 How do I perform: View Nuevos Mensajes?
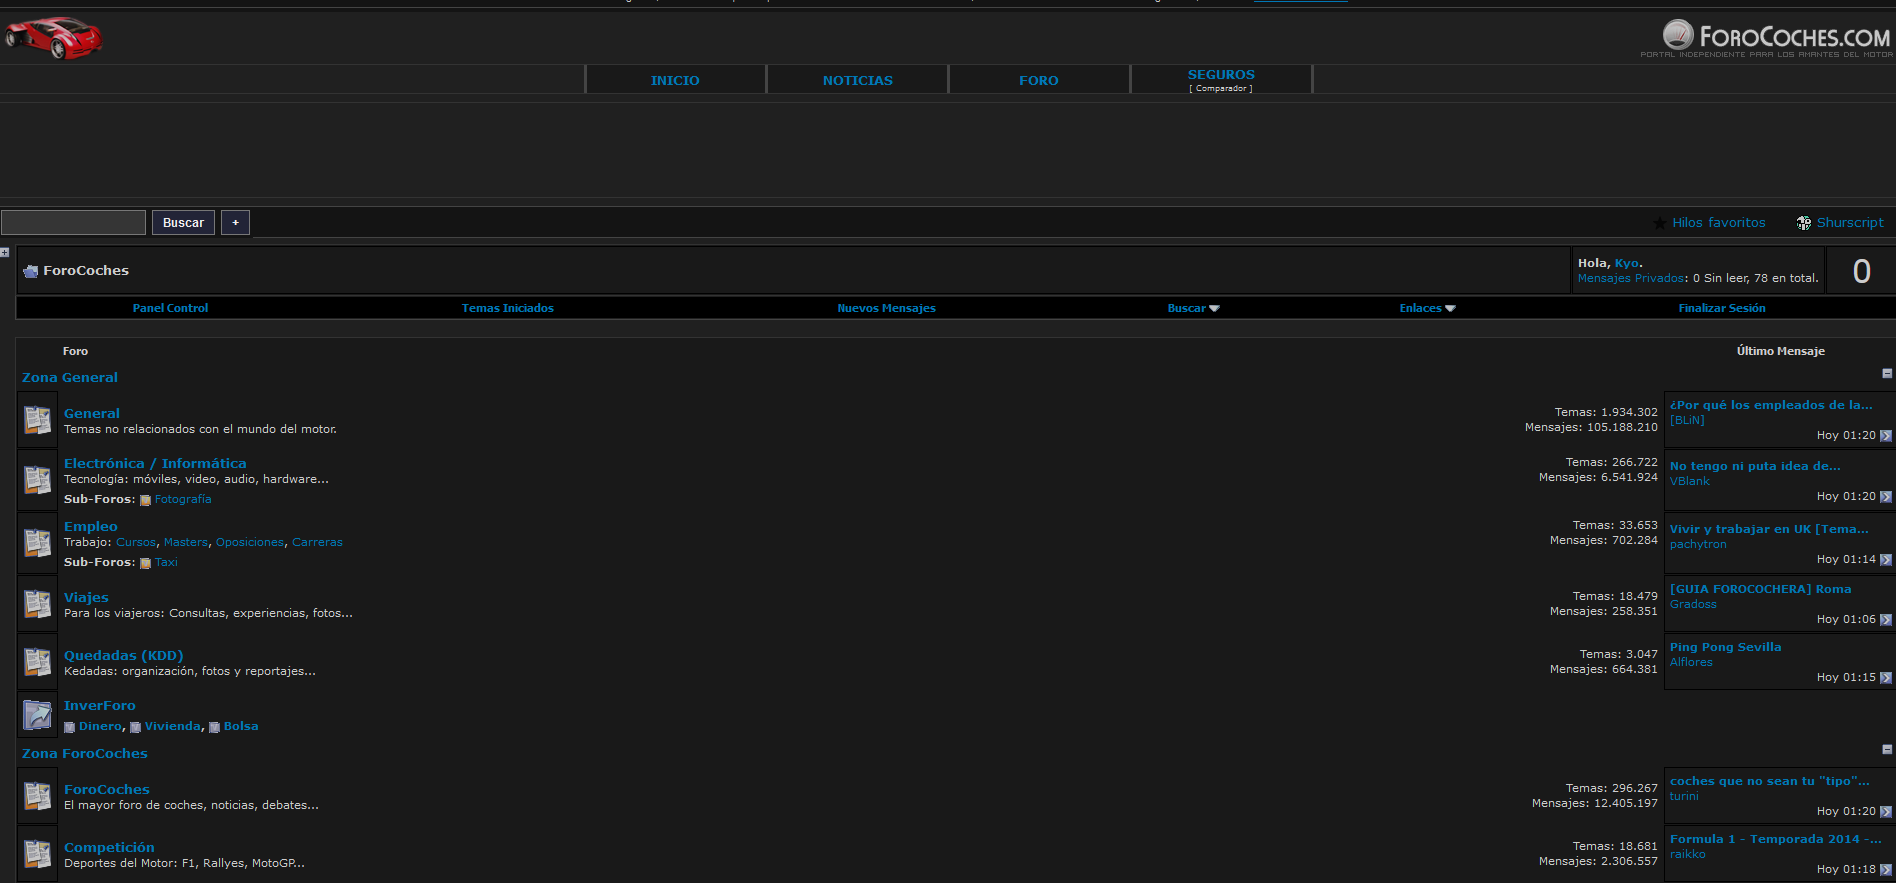click(x=887, y=308)
